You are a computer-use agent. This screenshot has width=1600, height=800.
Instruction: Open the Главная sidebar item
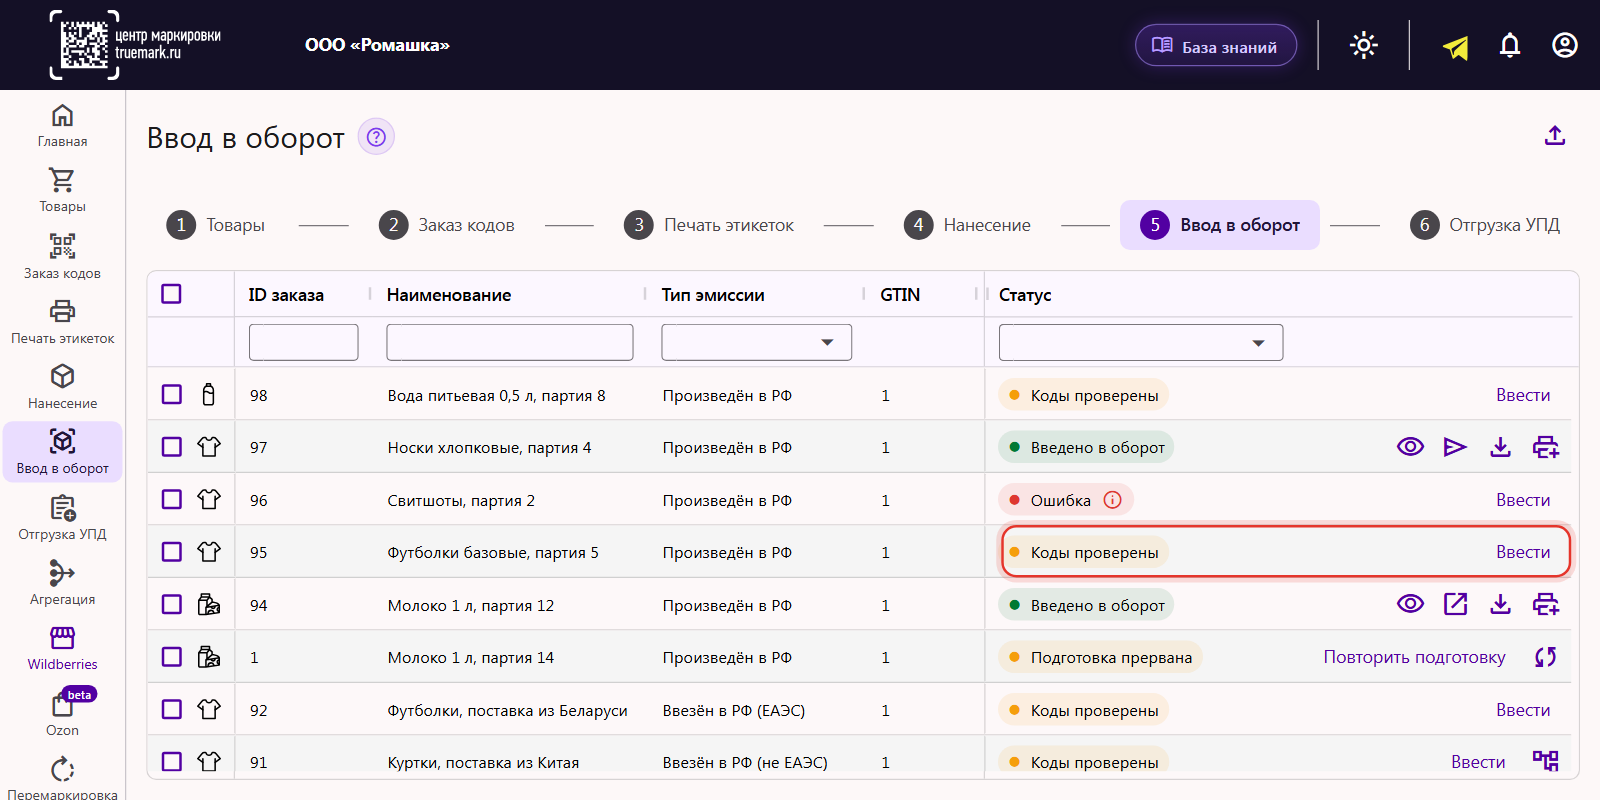click(x=62, y=126)
